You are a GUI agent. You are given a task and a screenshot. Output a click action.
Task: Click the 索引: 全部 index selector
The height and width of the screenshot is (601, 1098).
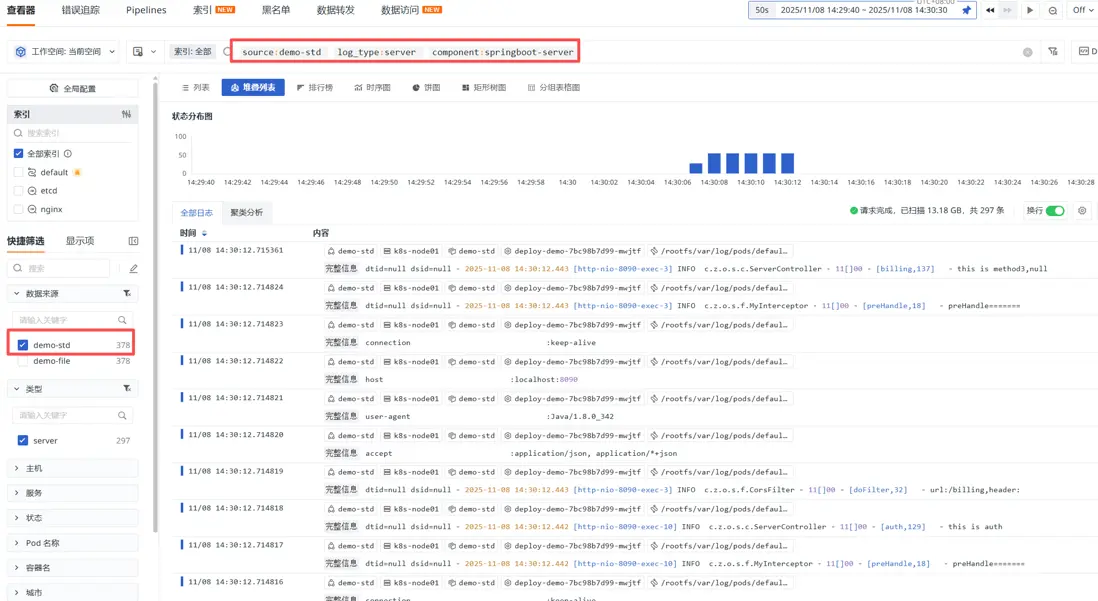click(193, 52)
